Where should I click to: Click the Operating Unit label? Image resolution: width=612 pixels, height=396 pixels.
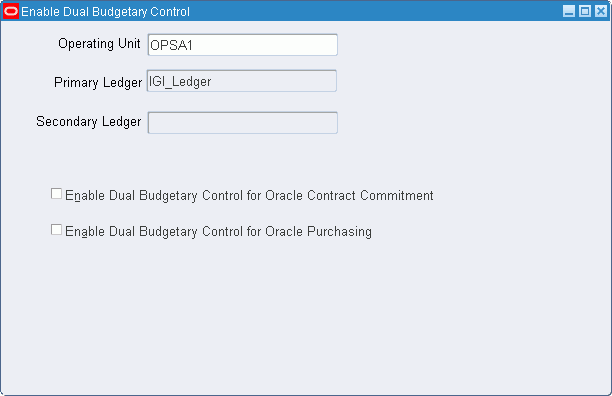[99, 43]
